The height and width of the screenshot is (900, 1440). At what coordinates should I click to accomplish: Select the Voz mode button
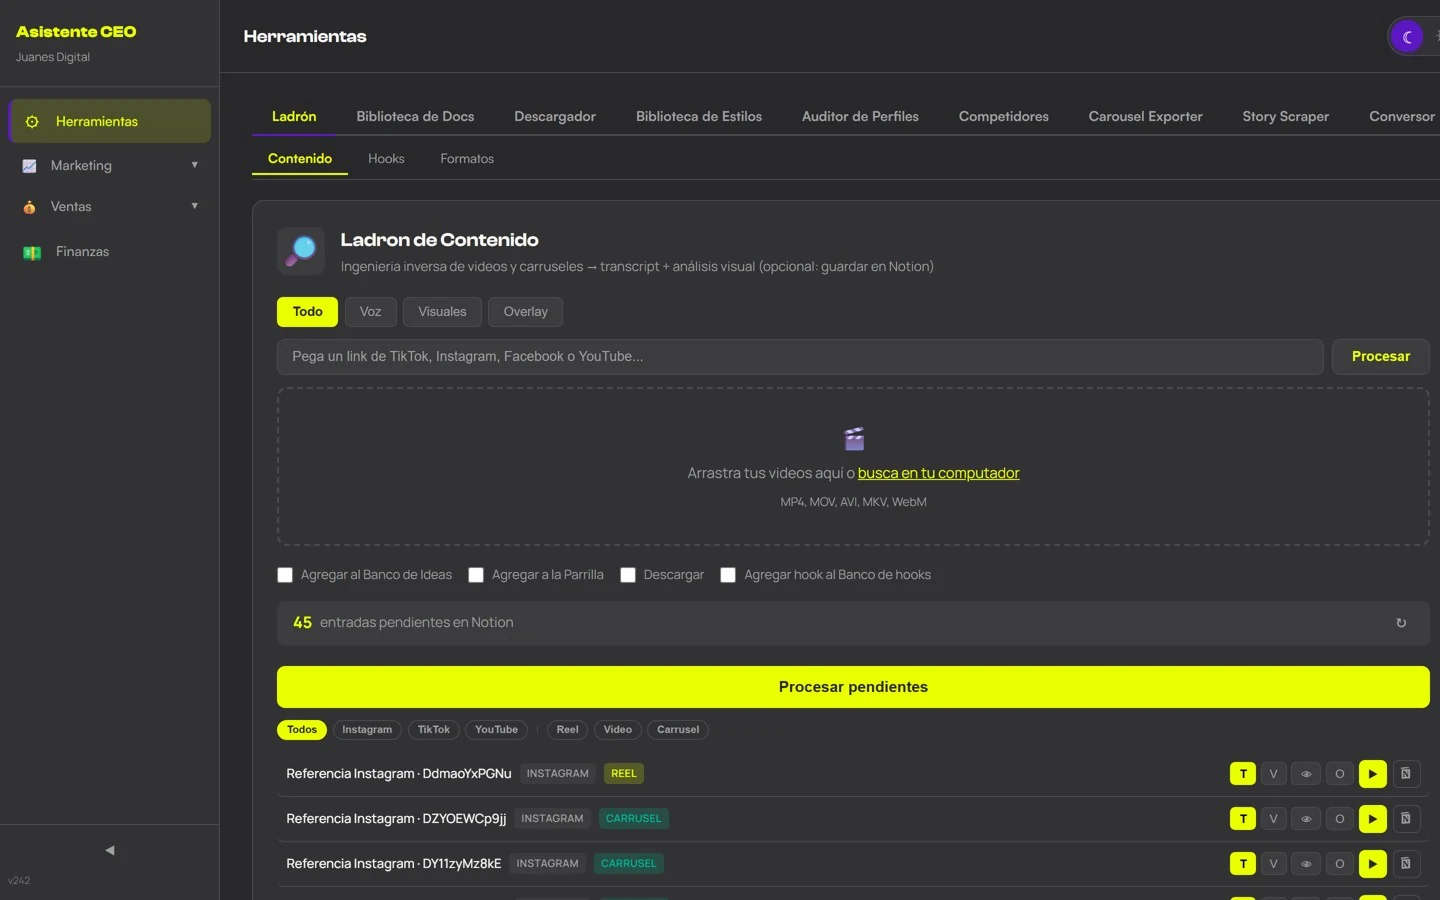(370, 312)
